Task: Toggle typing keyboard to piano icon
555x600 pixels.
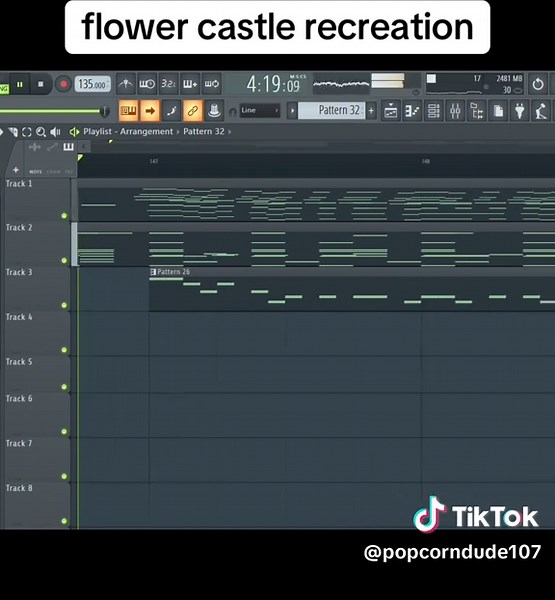Action: tap(129, 111)
